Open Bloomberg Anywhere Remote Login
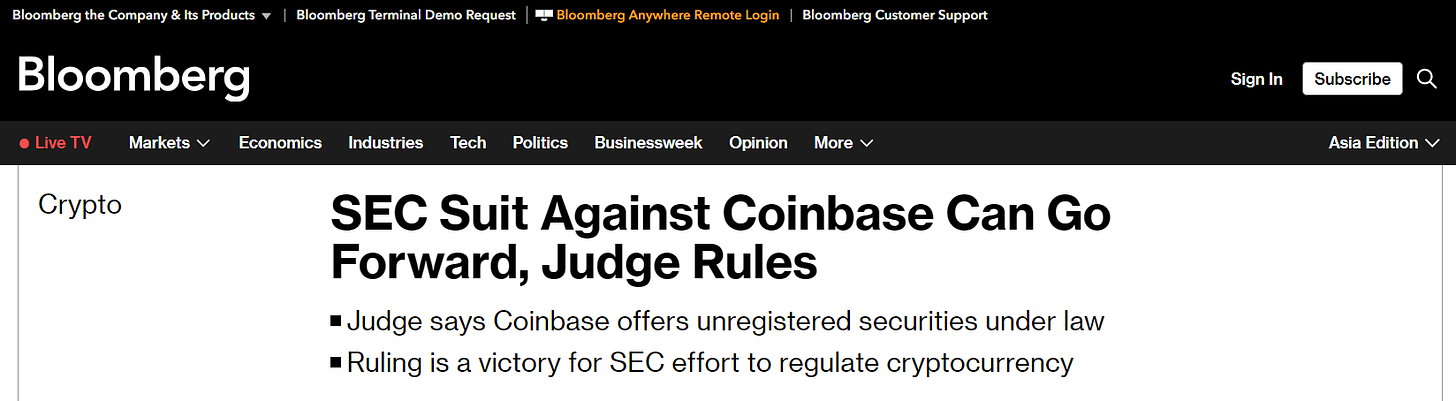The image size is (1456, 401). [667, 15]
